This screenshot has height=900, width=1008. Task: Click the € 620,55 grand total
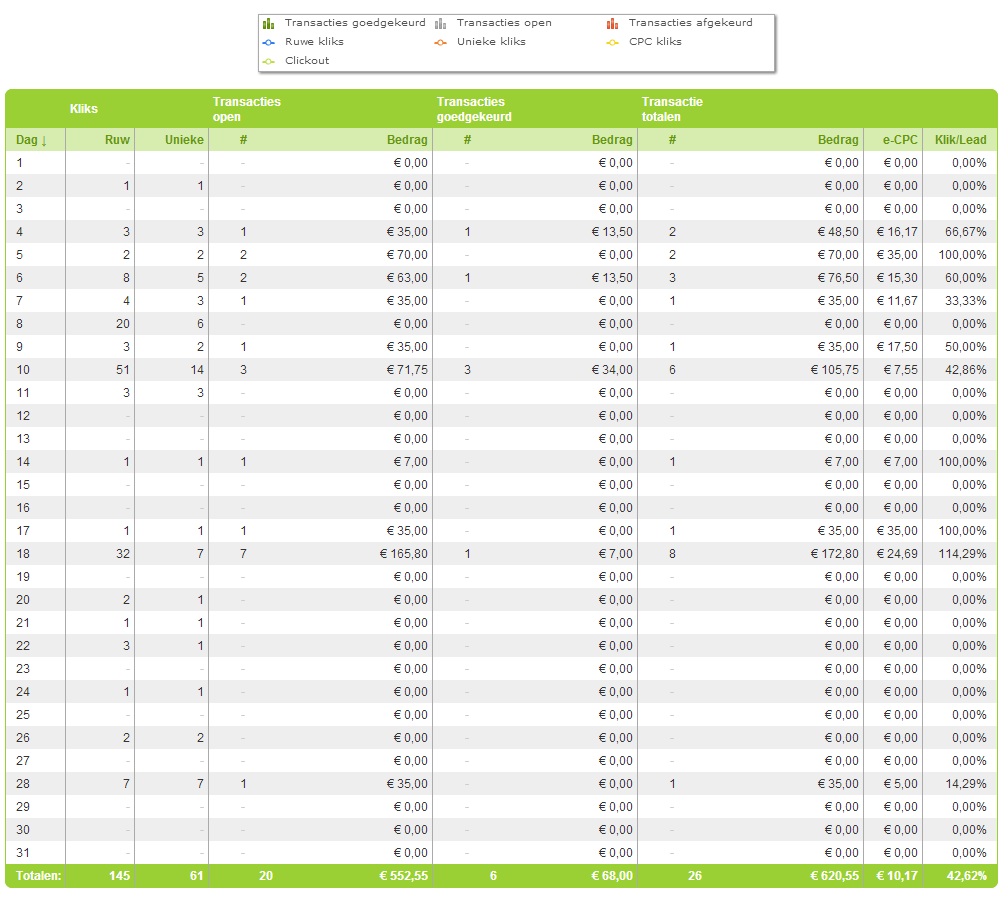coord(834,876)
